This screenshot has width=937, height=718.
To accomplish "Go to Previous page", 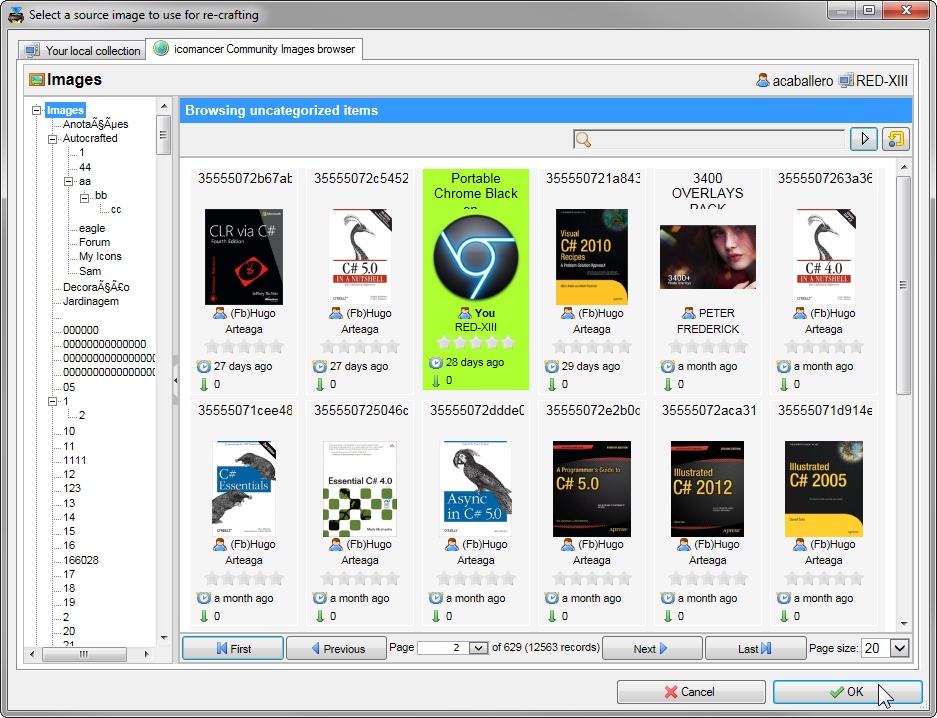I will [336, 648].
